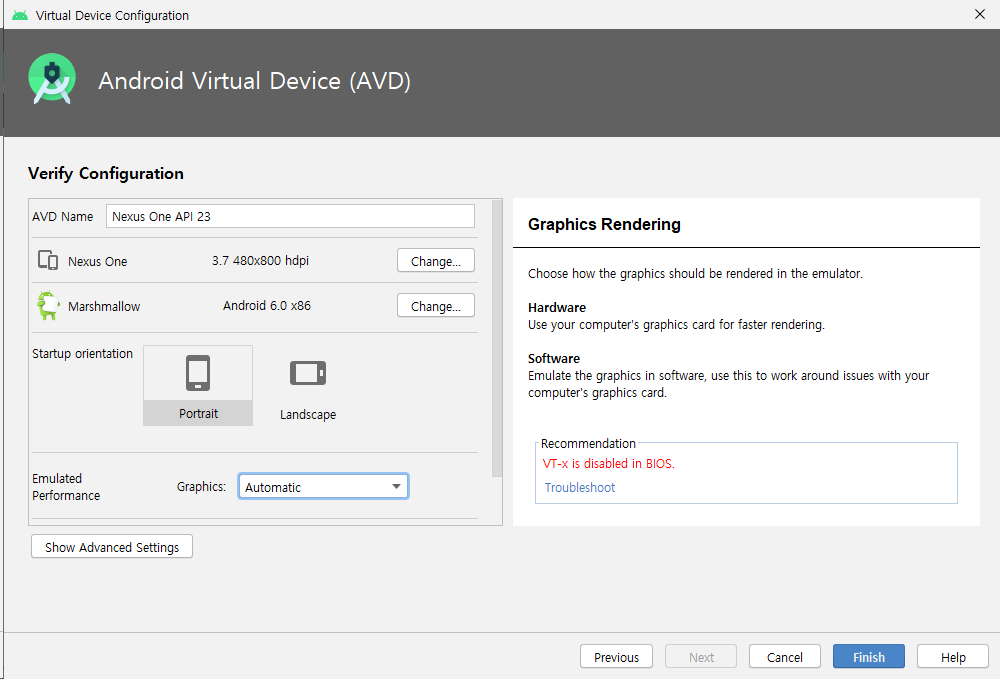Screen dimensions: 1000x679
Task: Expand Show Advanced Settings
Action: (x=112, y=547)
